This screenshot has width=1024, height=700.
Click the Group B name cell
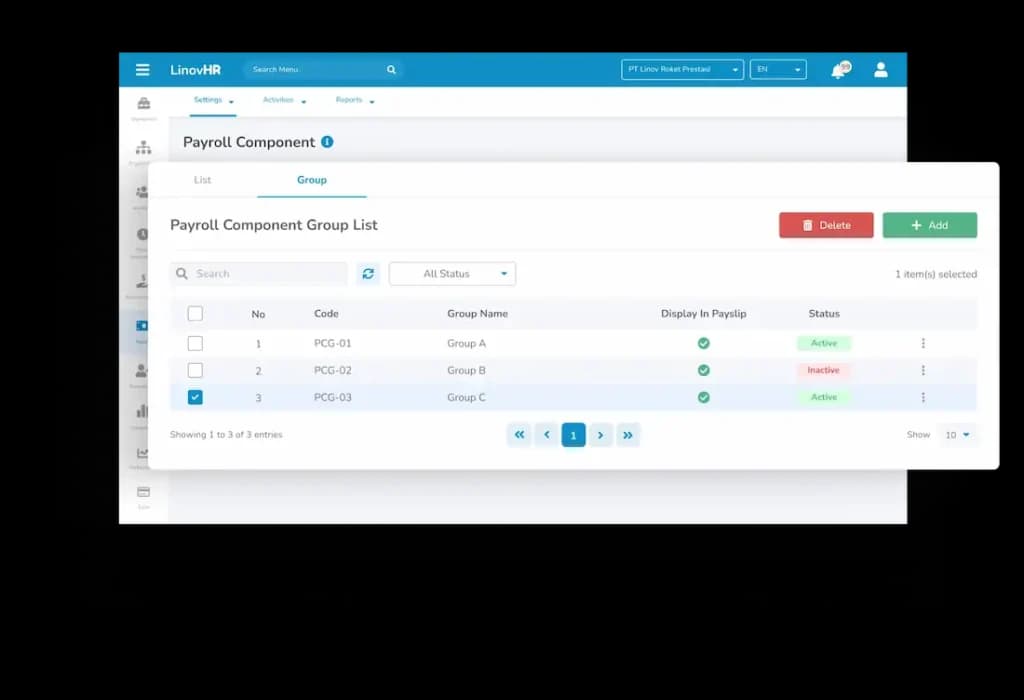[x=466, y=370]
